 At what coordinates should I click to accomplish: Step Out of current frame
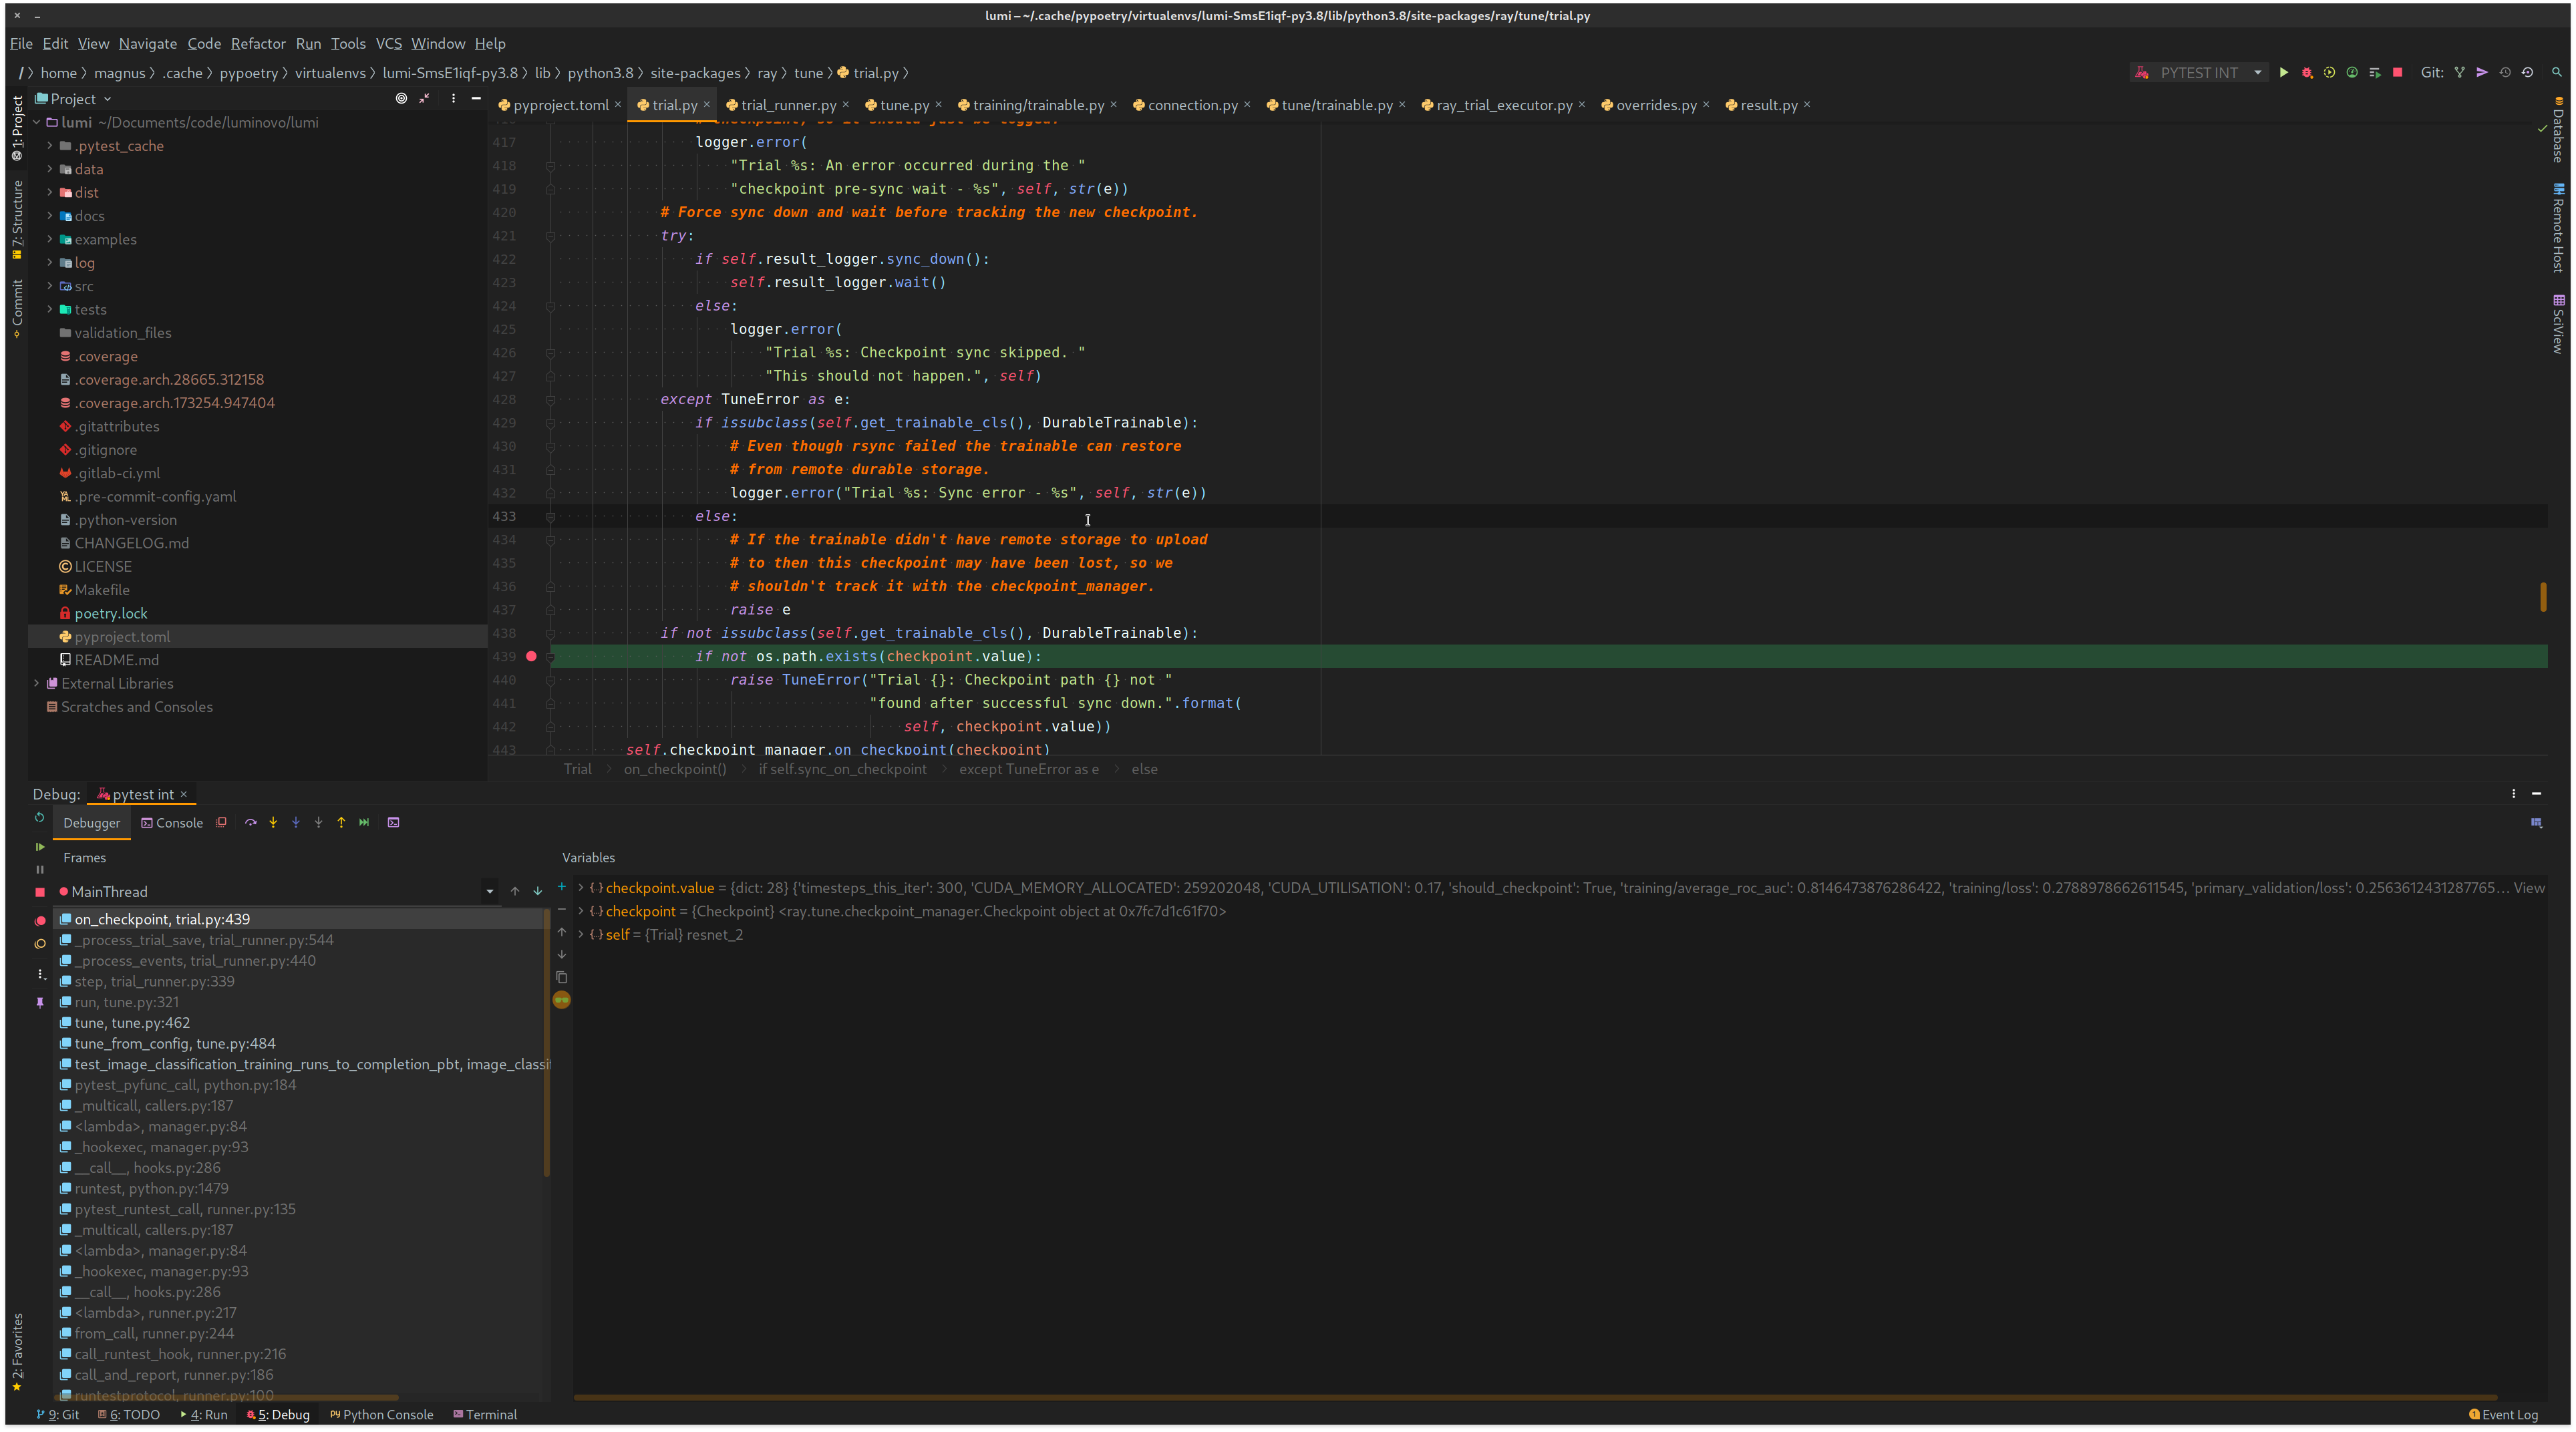pyautogui.click(x=341, y=823)
